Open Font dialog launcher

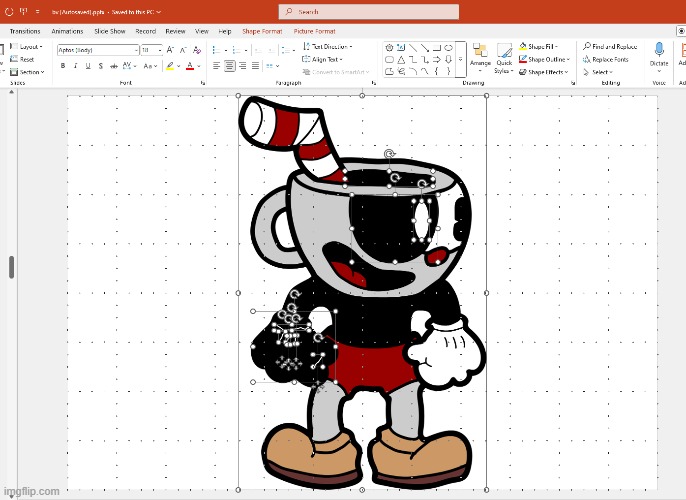(203, 83)
